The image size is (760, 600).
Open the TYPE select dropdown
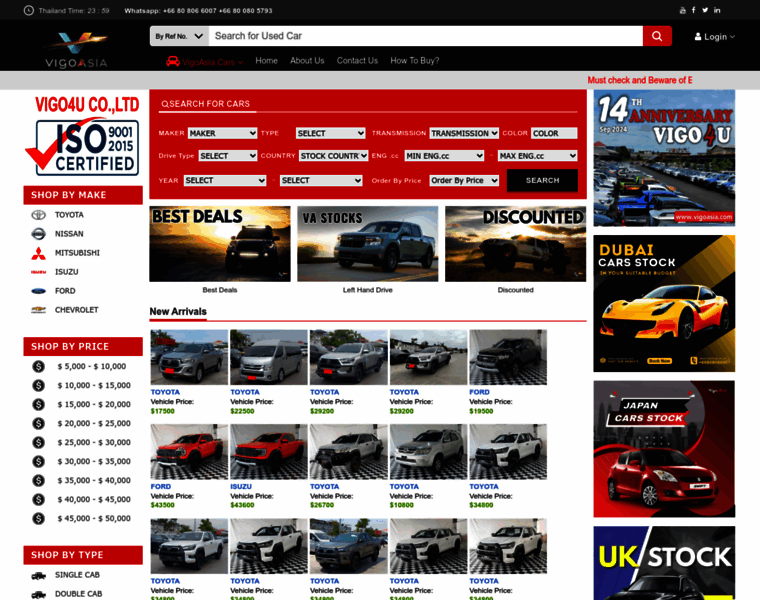tap(331, 133)
